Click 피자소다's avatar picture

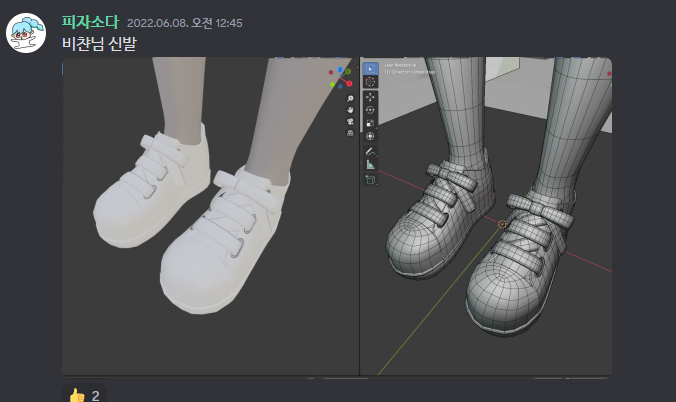[26, 35]
